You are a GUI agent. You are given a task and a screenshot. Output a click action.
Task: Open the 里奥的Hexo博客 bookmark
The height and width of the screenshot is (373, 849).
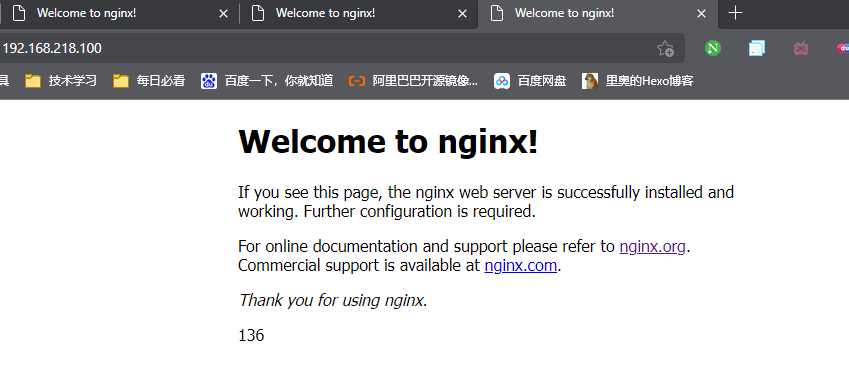(638, 81)
